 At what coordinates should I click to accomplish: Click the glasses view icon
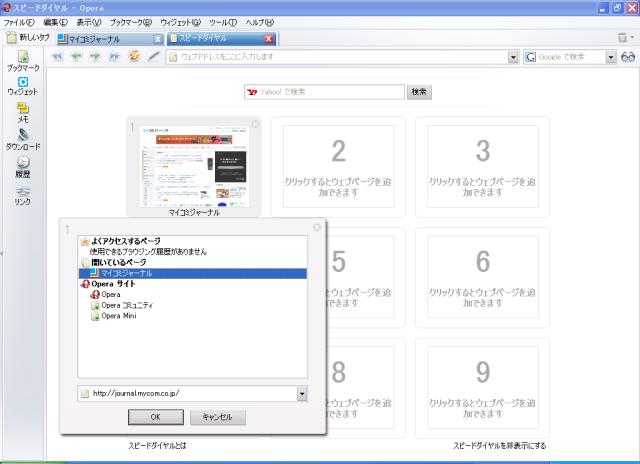(x=628, y=57)
